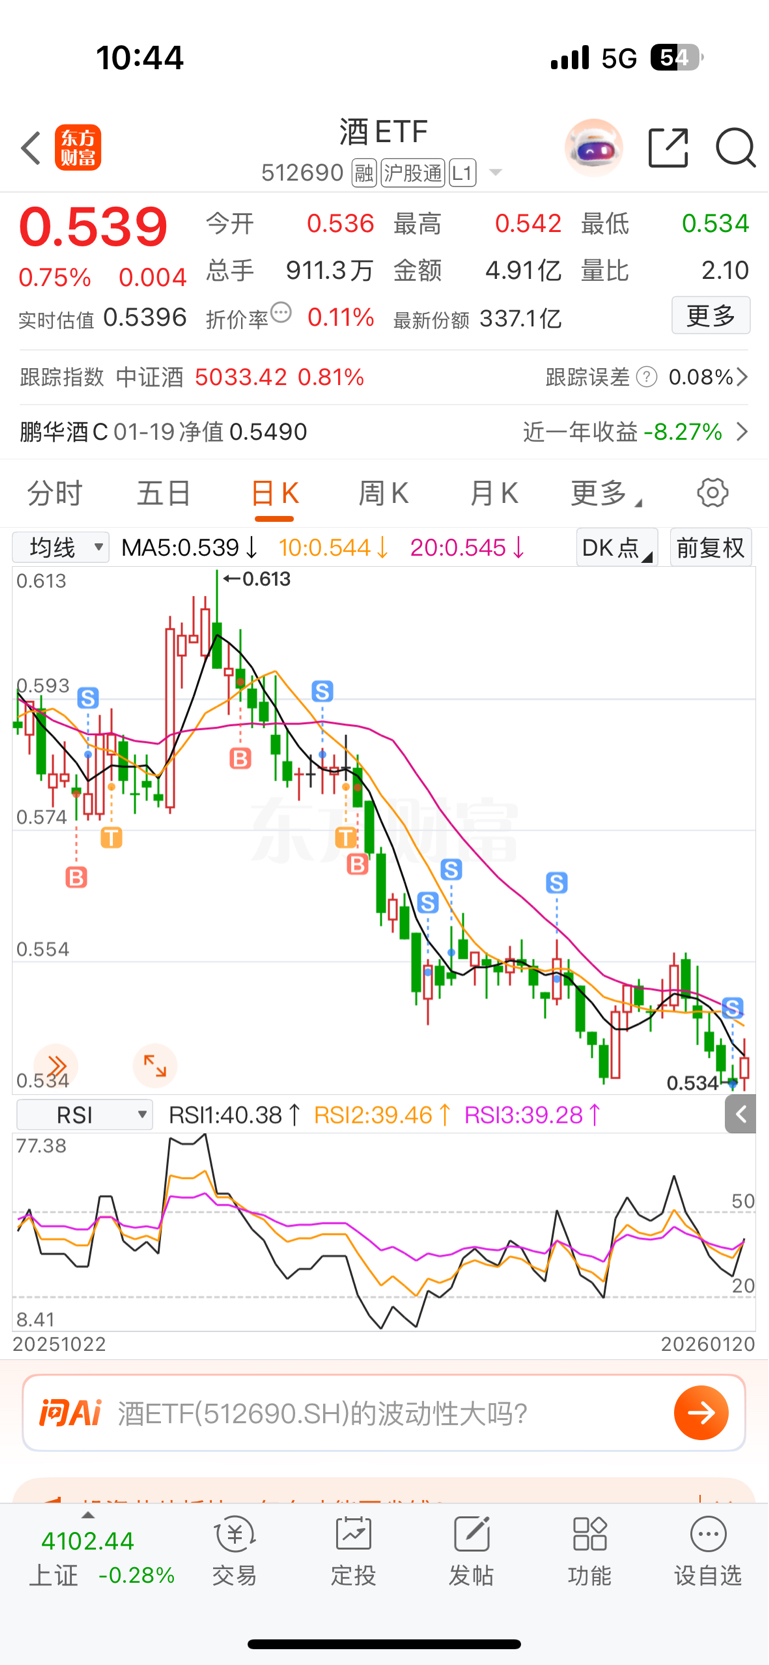The width and height of the screenshot is (769, 1665).
Task: Open the 东方财富 logo icon
Action: pos(78,148)
